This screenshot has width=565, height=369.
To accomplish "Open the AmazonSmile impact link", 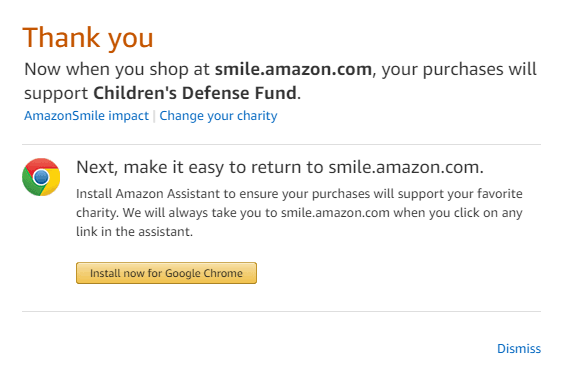I will 86,116.
